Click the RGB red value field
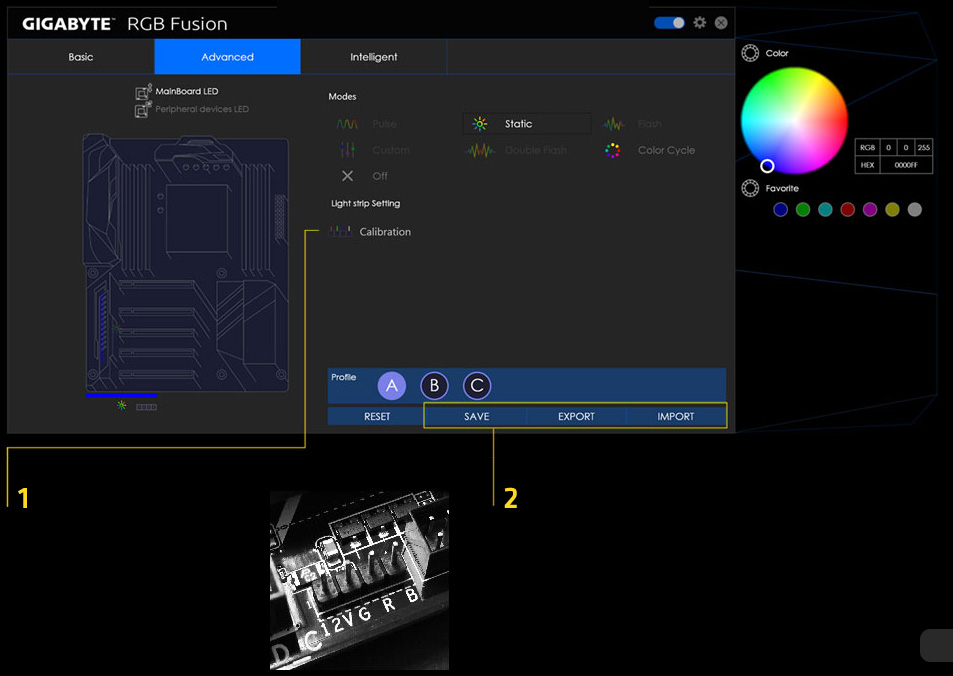Image resolution: width=953 pixels, height=676 pixels. (x=889, y=148)
